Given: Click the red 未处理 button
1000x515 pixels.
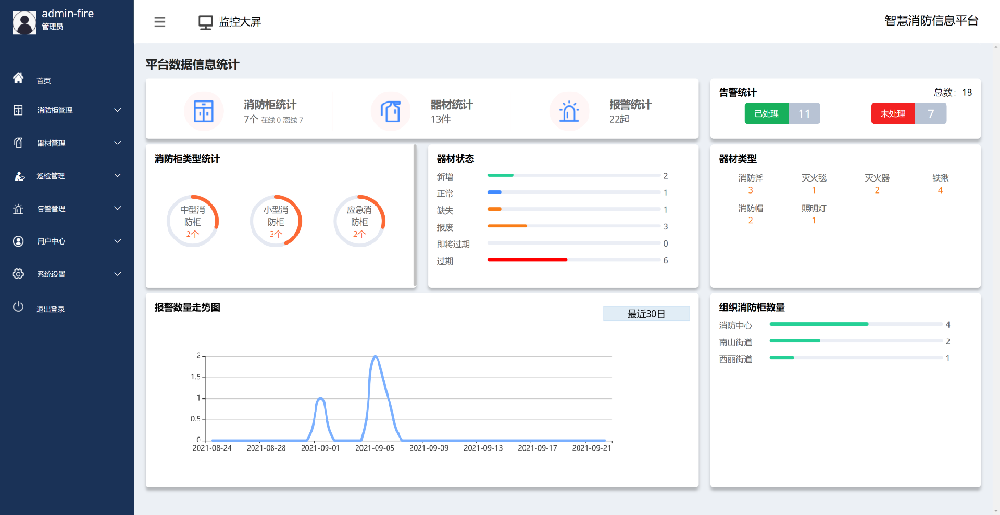Looking at the screenshot, I should (893, 114).
